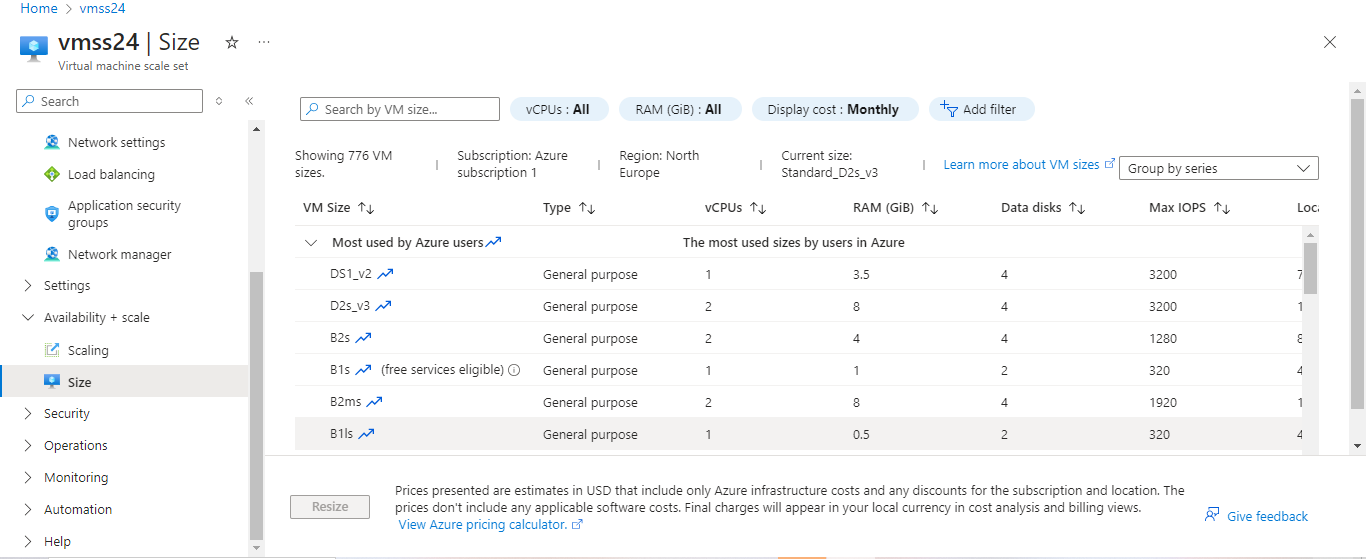
Task: Click the right-hand page vertical scrollbar
Action: [x=1357, y=250]
